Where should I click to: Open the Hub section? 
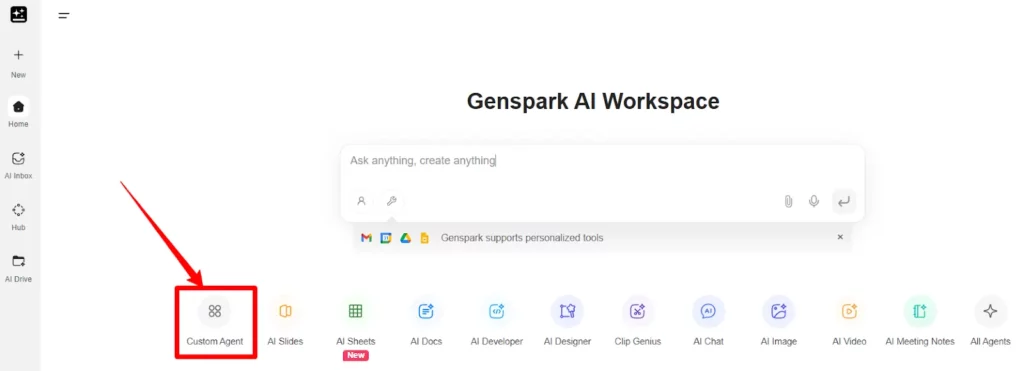18,217
